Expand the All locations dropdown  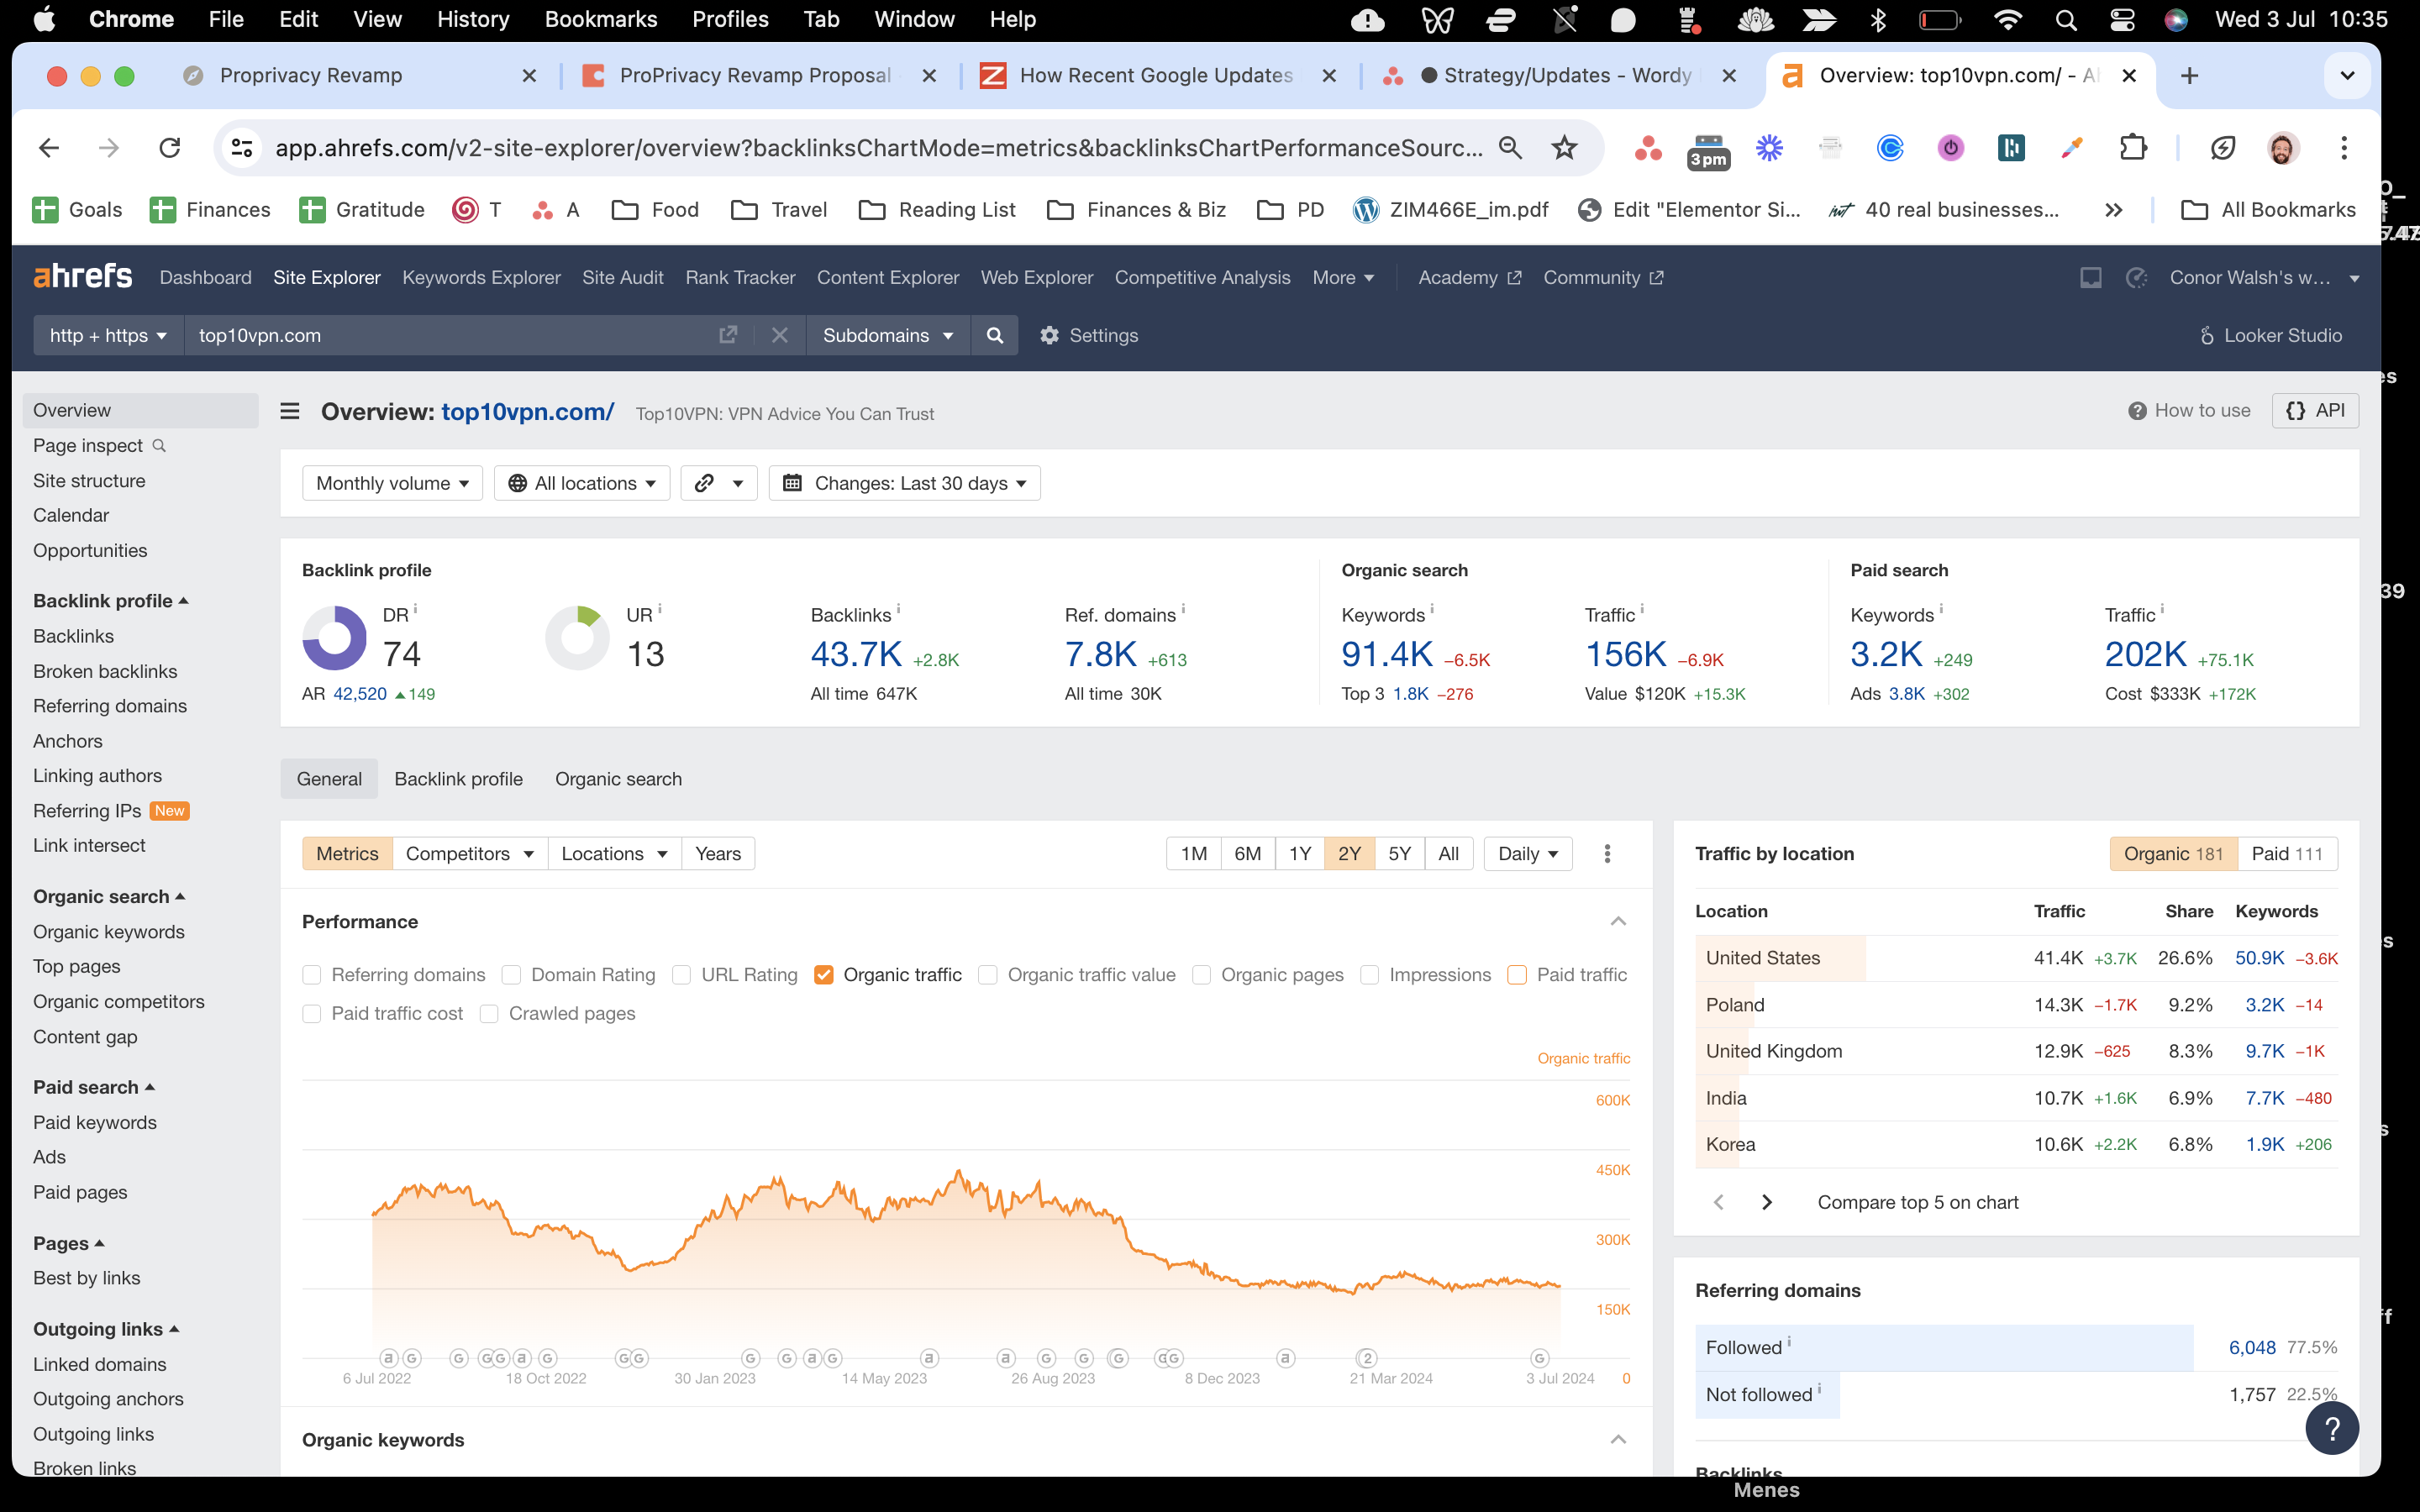[x=582, y=483]
